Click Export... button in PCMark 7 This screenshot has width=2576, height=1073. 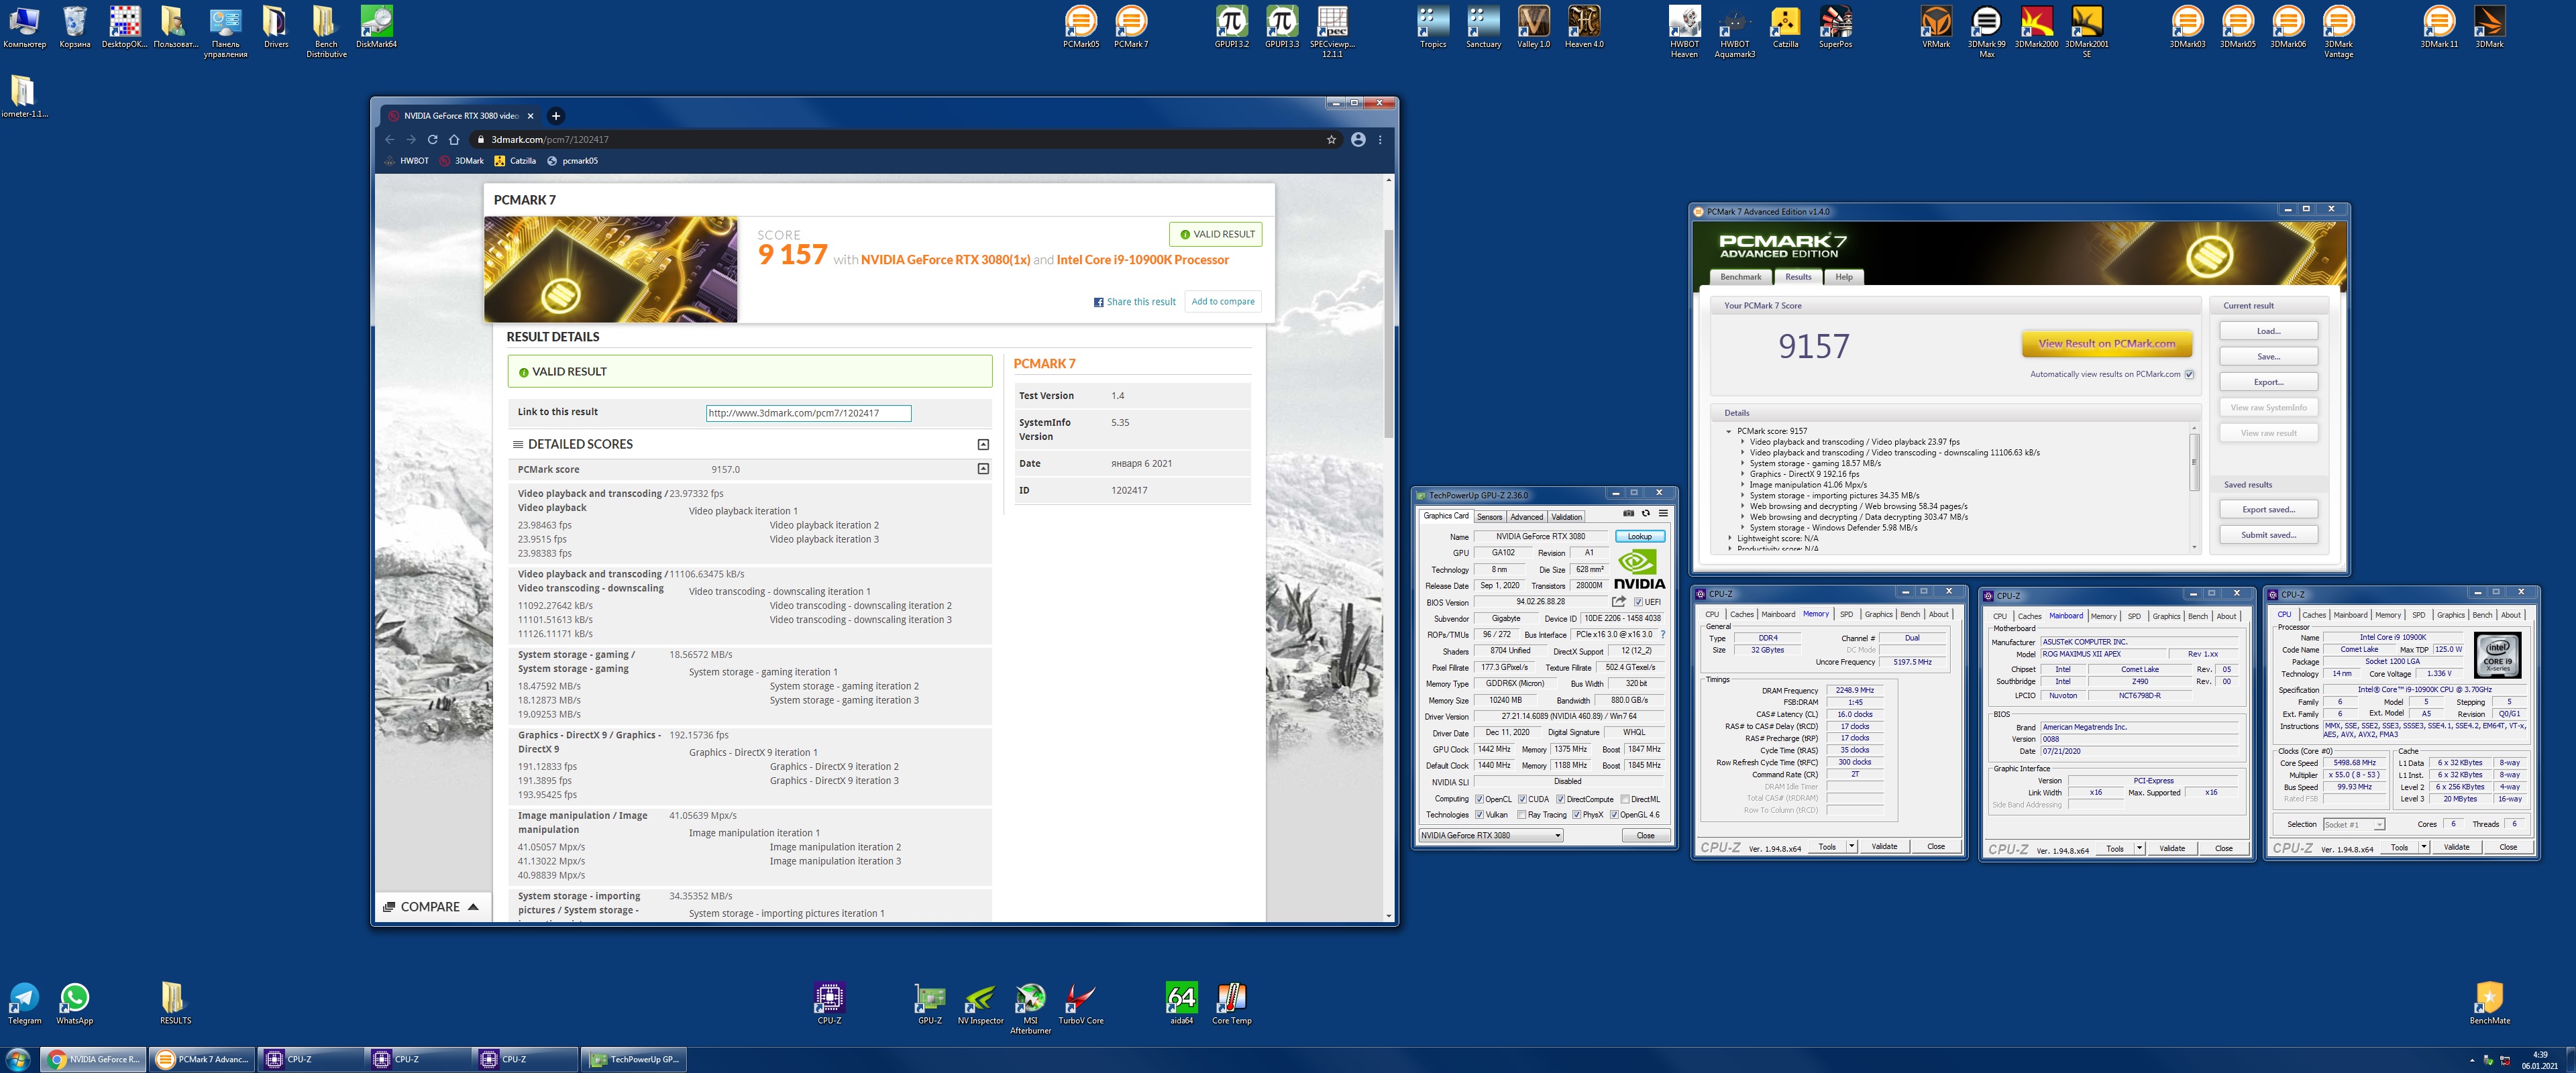coord(2268,382)
